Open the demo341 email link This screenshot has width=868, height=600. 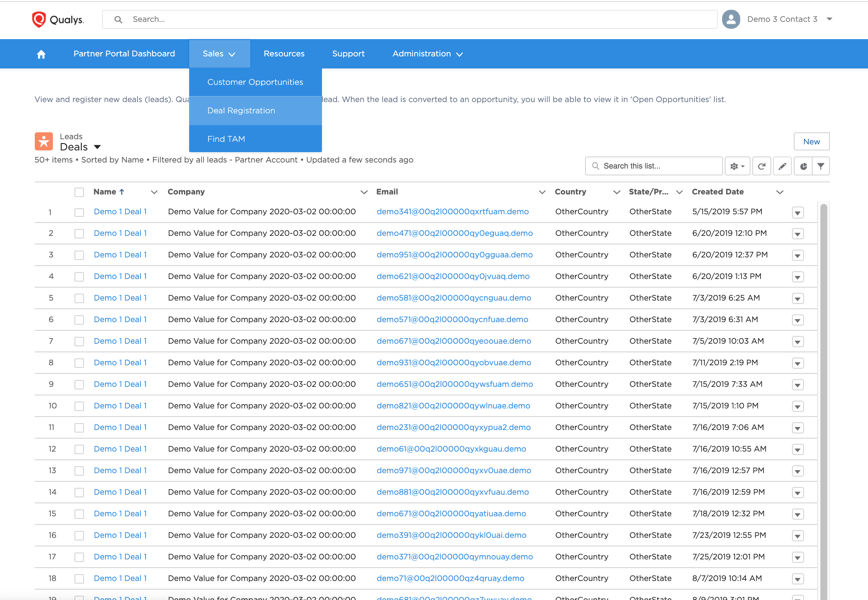point(452,212)
